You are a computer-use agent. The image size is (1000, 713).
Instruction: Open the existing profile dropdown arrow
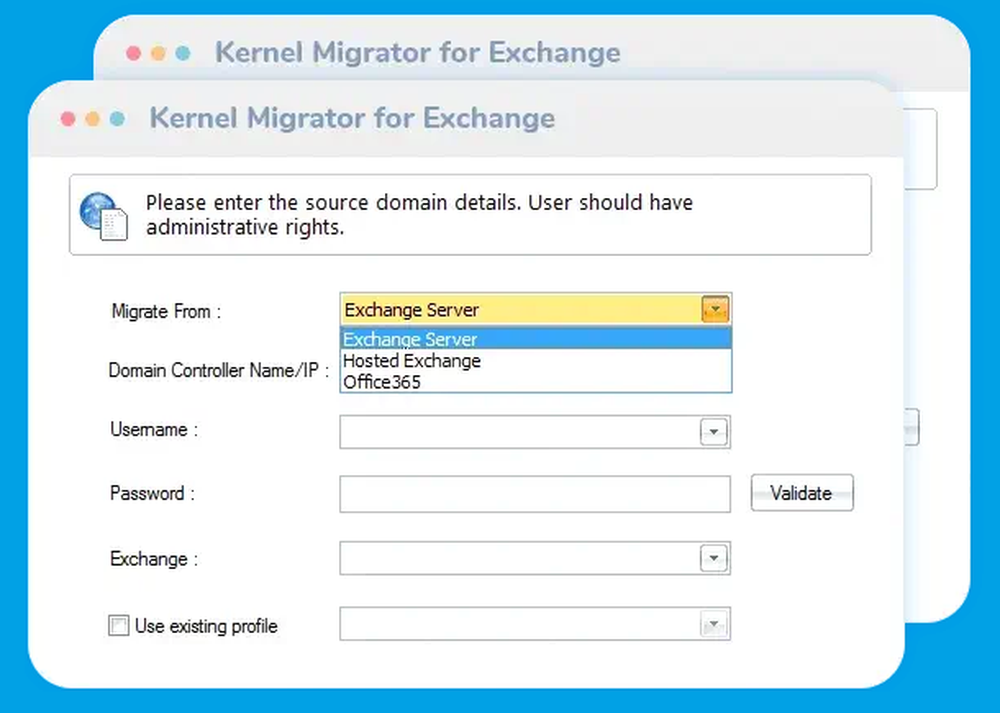click(714, 624)
